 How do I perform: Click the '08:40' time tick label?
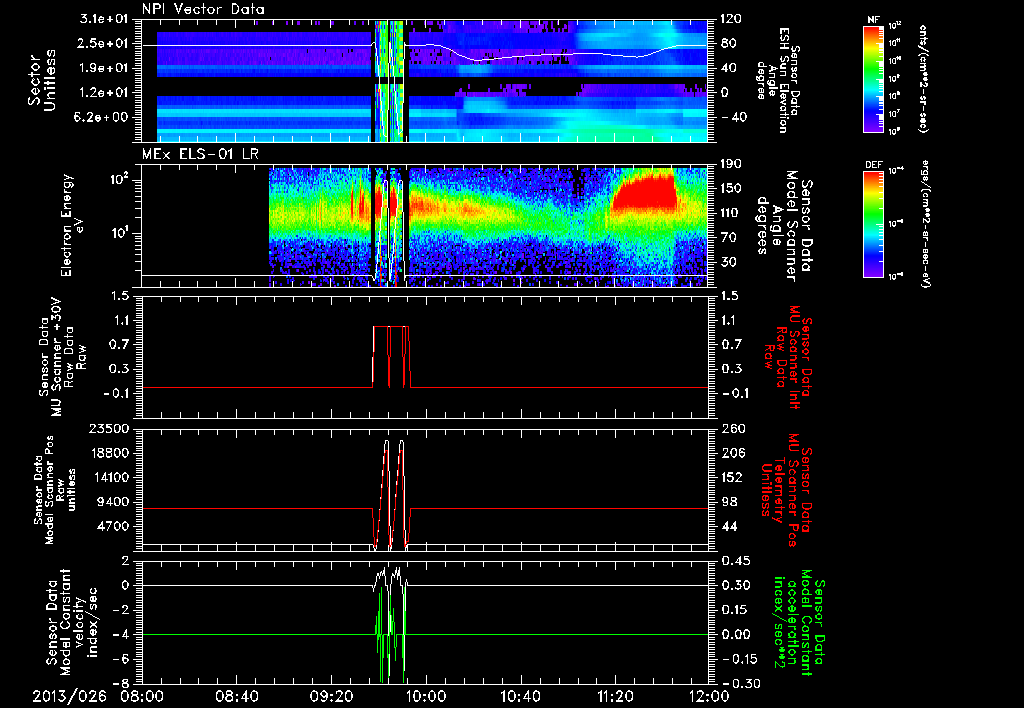click(237, 696)
